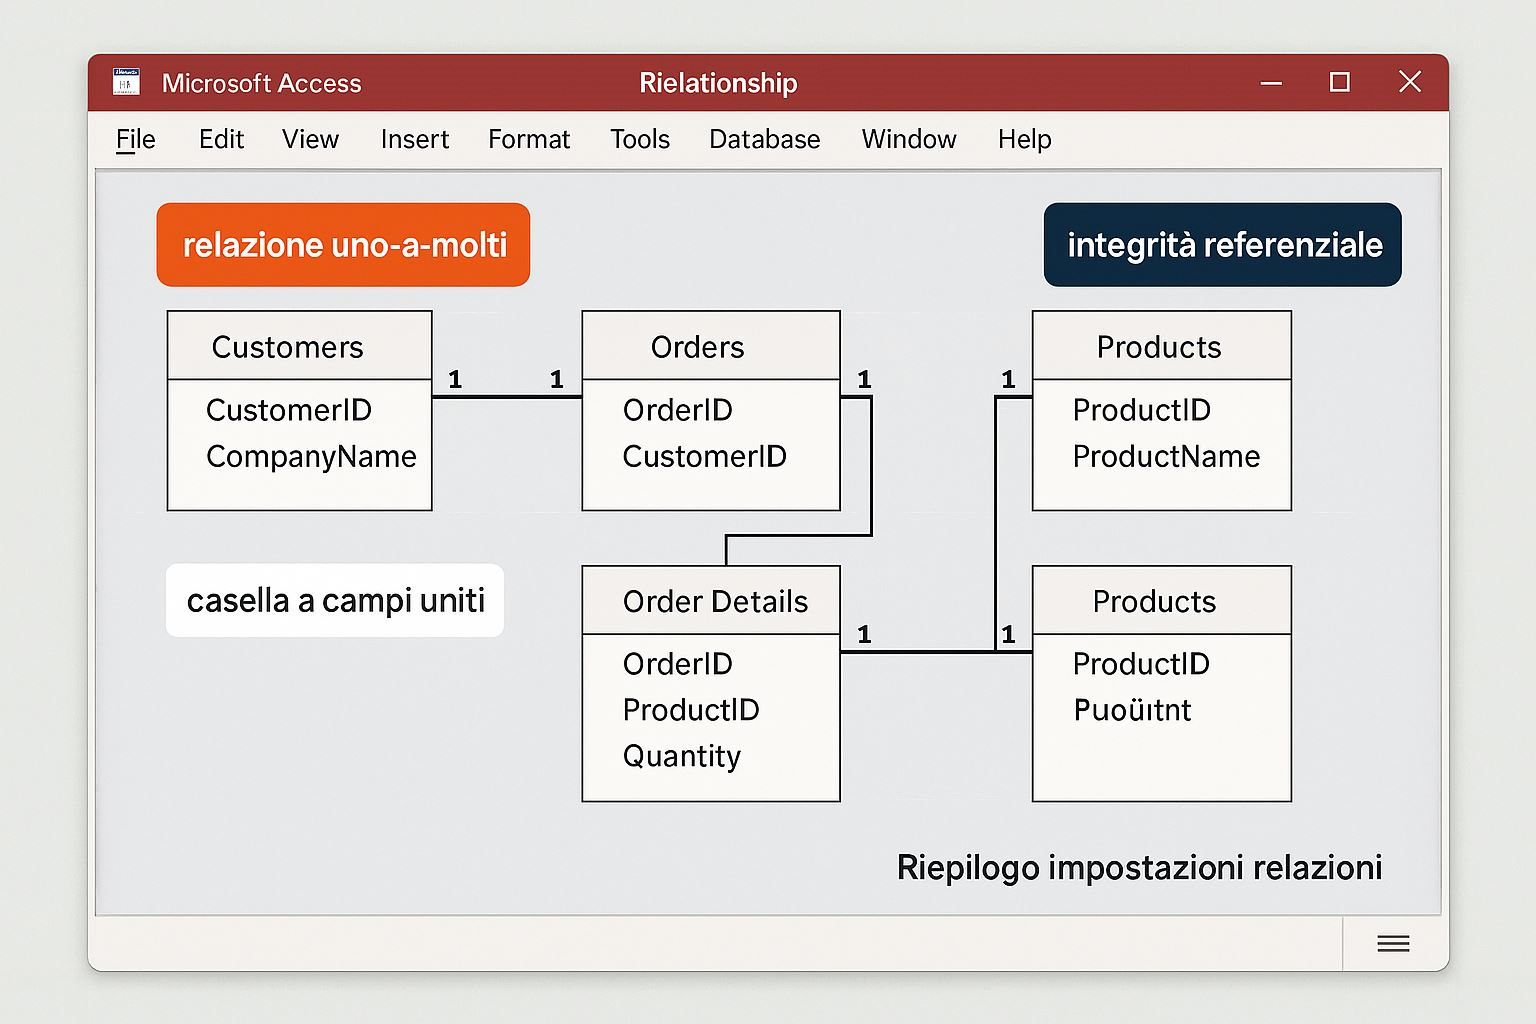The width and height of the screenshot is (1536, 1024).
Task: Click the hamburger lines icon in status bar
Action: click(x=1393, y=943)
